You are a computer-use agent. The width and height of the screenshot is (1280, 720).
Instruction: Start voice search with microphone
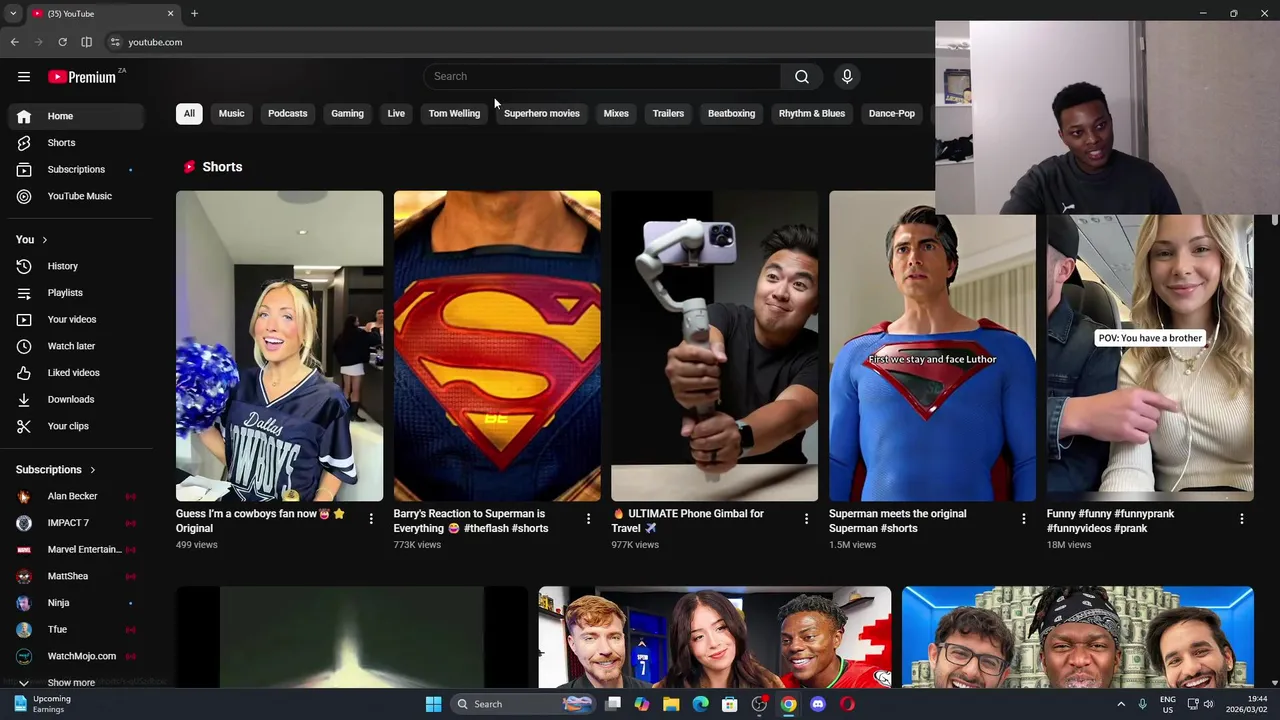coord(847,77)
